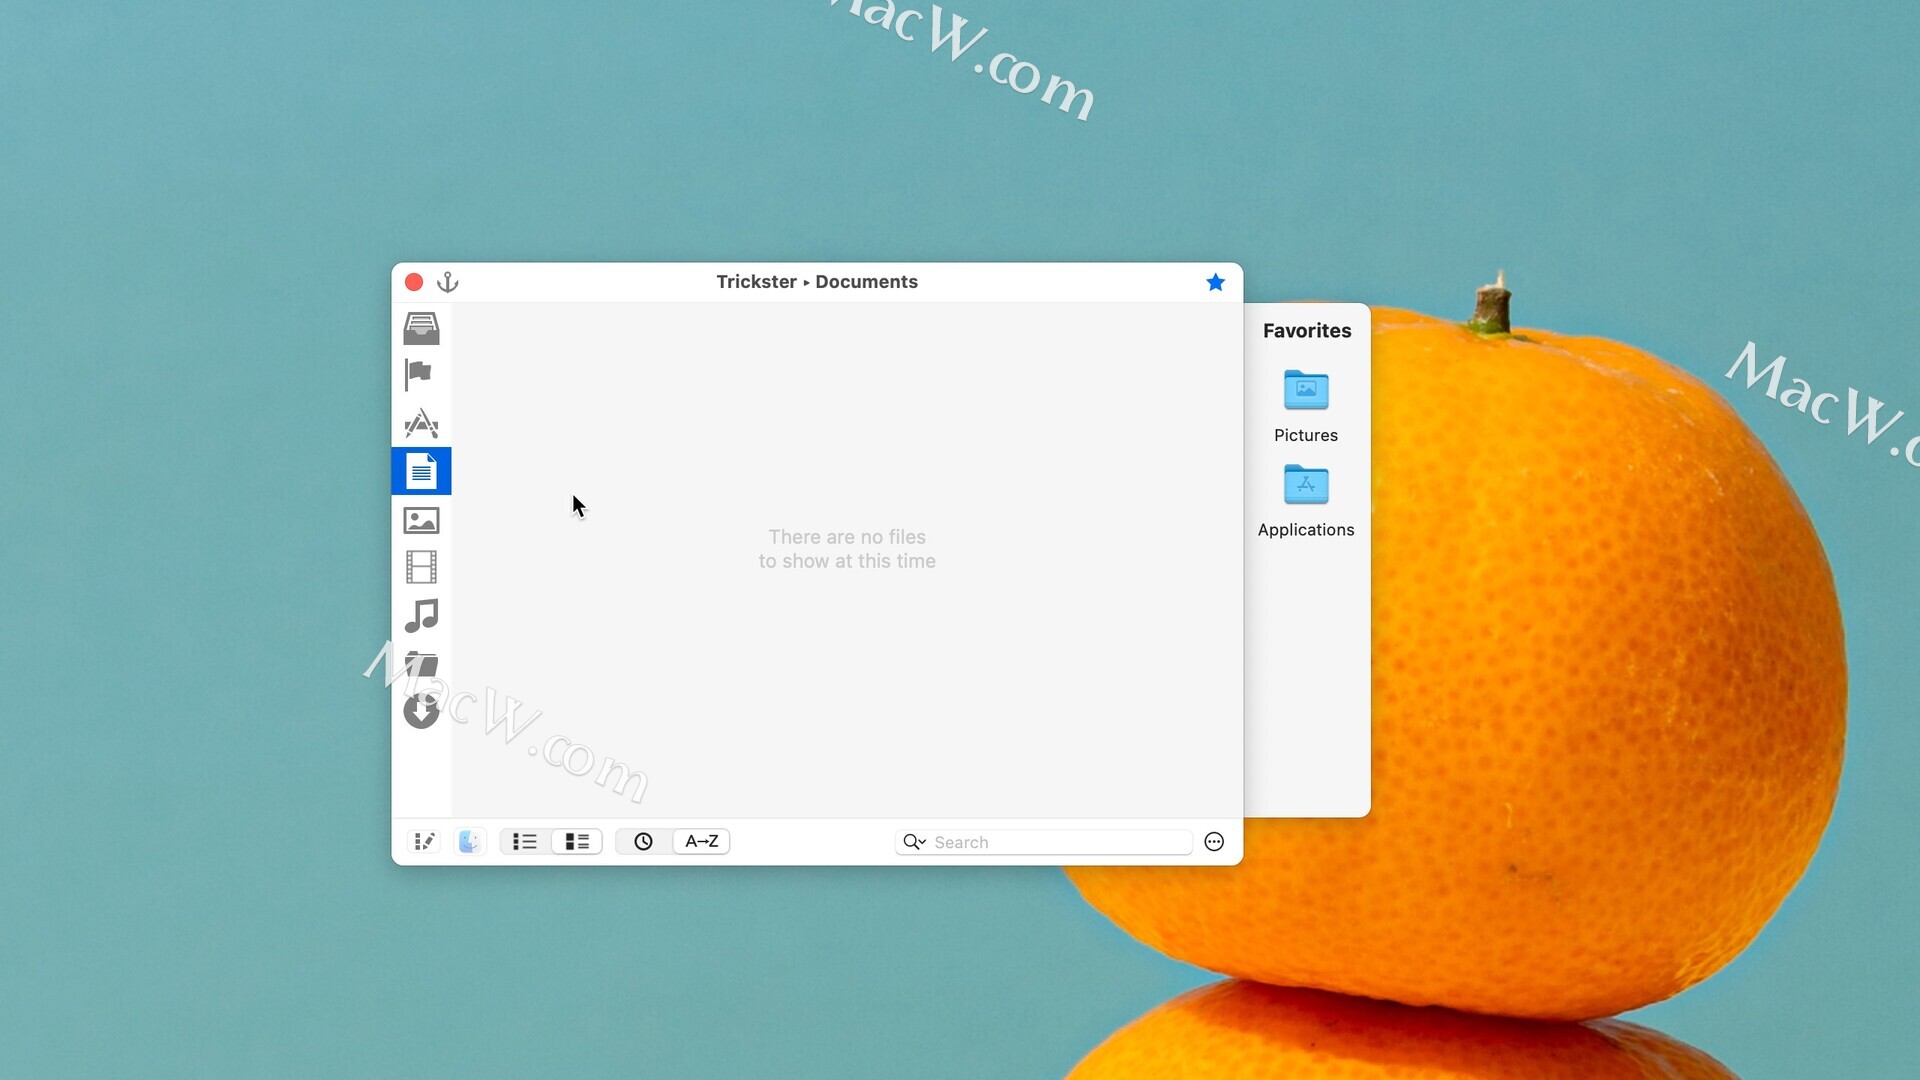Click the Finder face toolbar button

point(469,842)
